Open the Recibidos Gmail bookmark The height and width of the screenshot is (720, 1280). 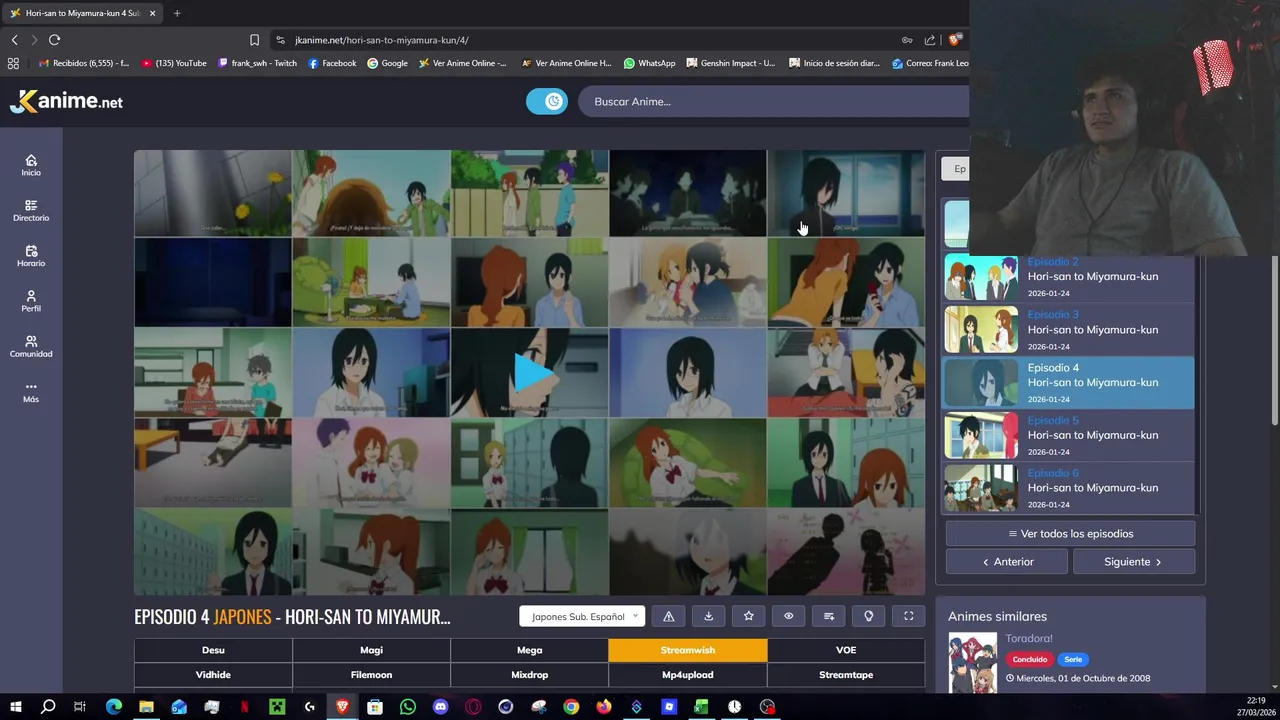(83, 63)
